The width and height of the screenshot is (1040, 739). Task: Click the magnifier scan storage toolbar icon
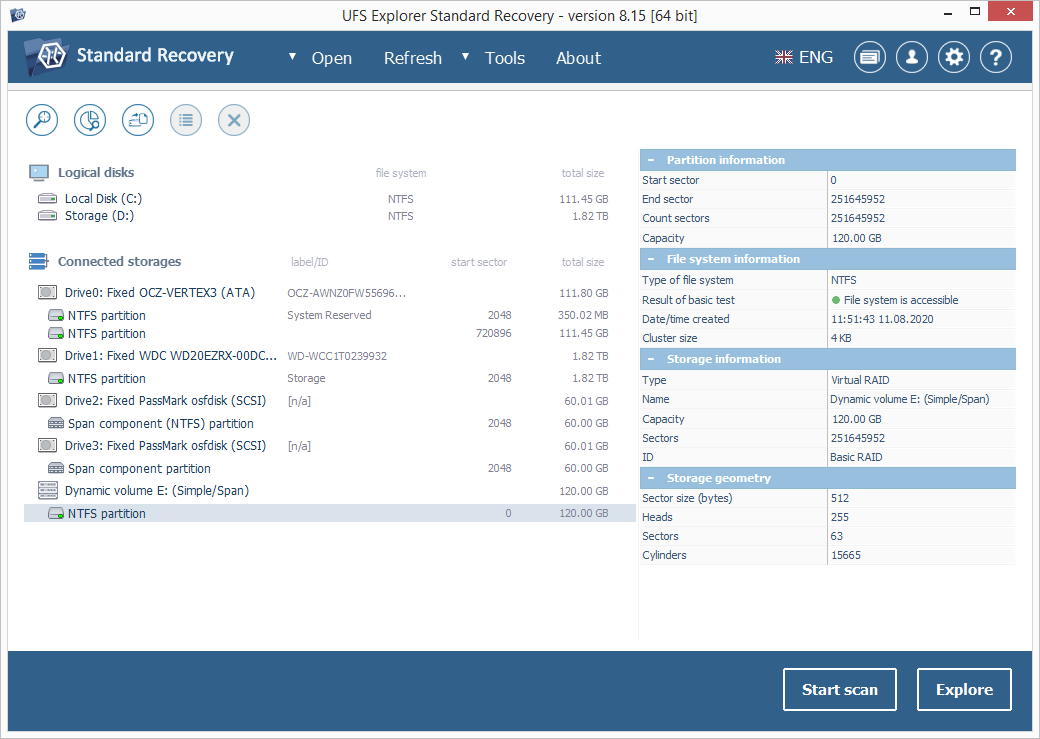click(x=42, y=120)
